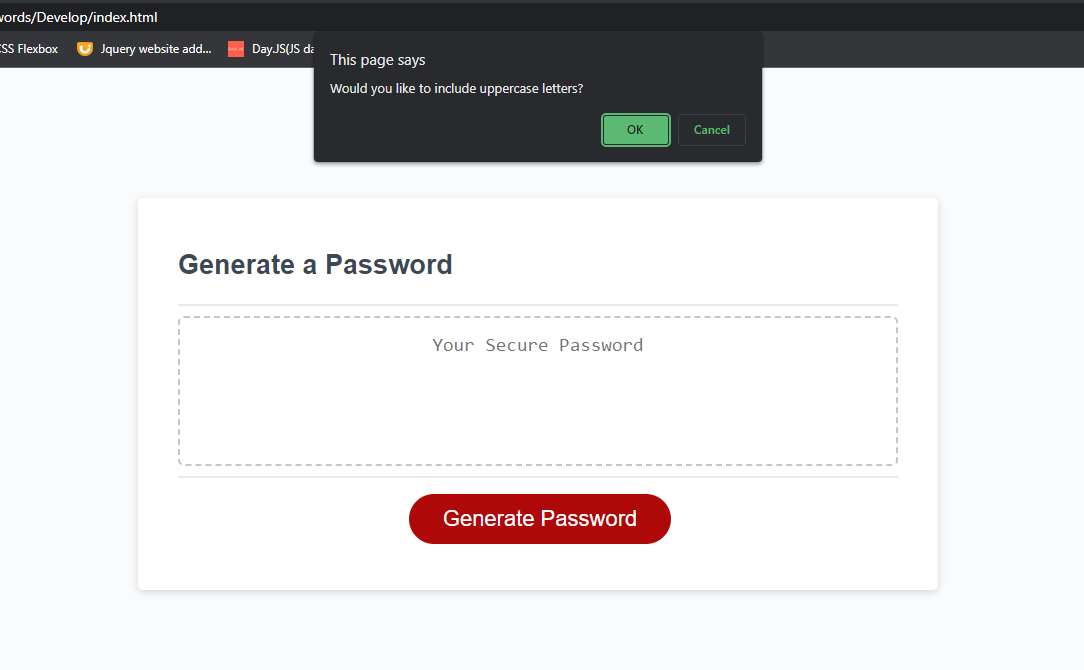
Task: Click the Generate a Password heading
Action: 315,264
